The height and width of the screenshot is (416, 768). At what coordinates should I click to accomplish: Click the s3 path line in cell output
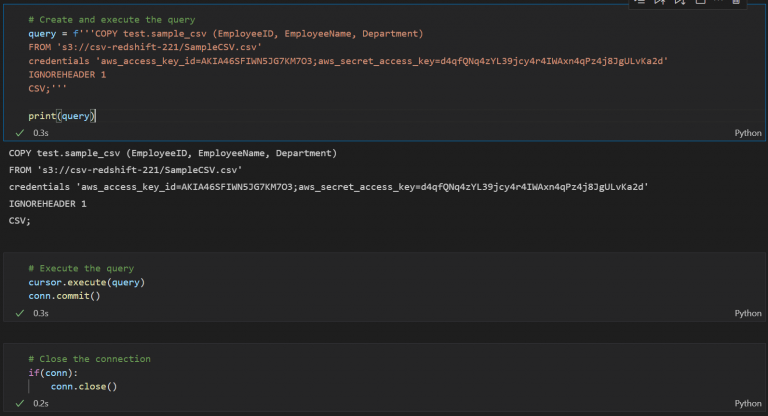(125, 170)
